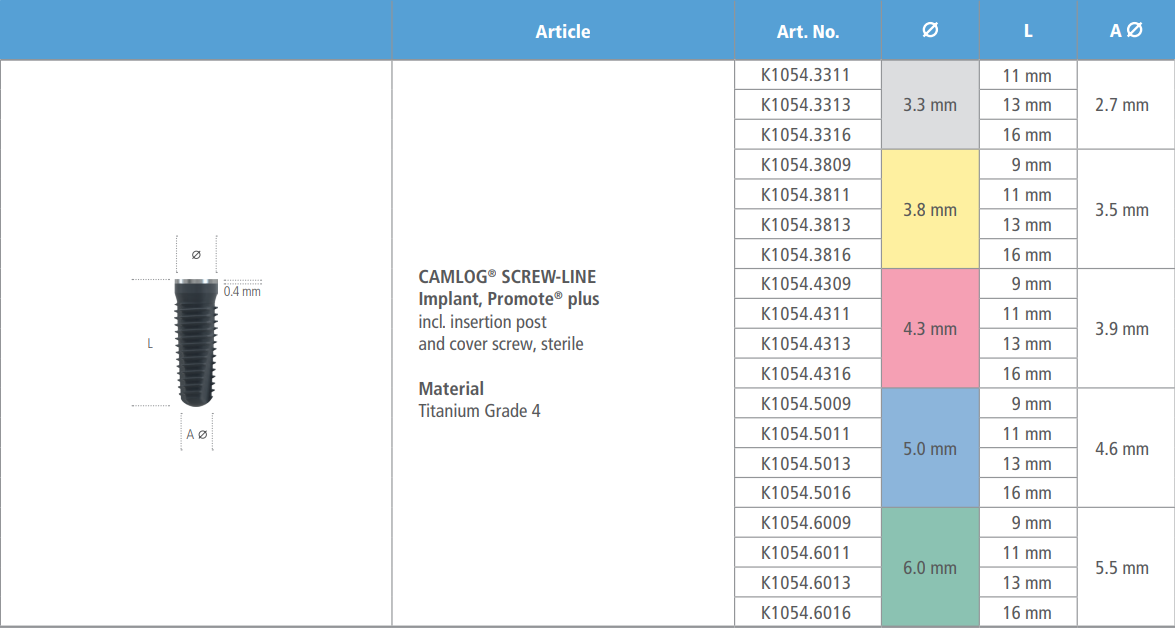Select the blue 5.0 mm diameter swatch

click(929, 449)
